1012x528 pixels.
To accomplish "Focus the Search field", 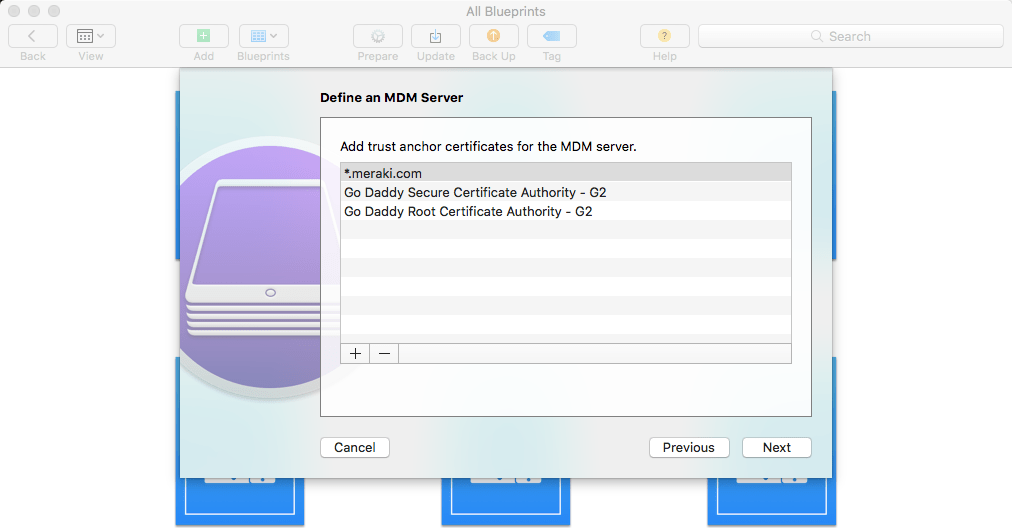I will (850, 36).
